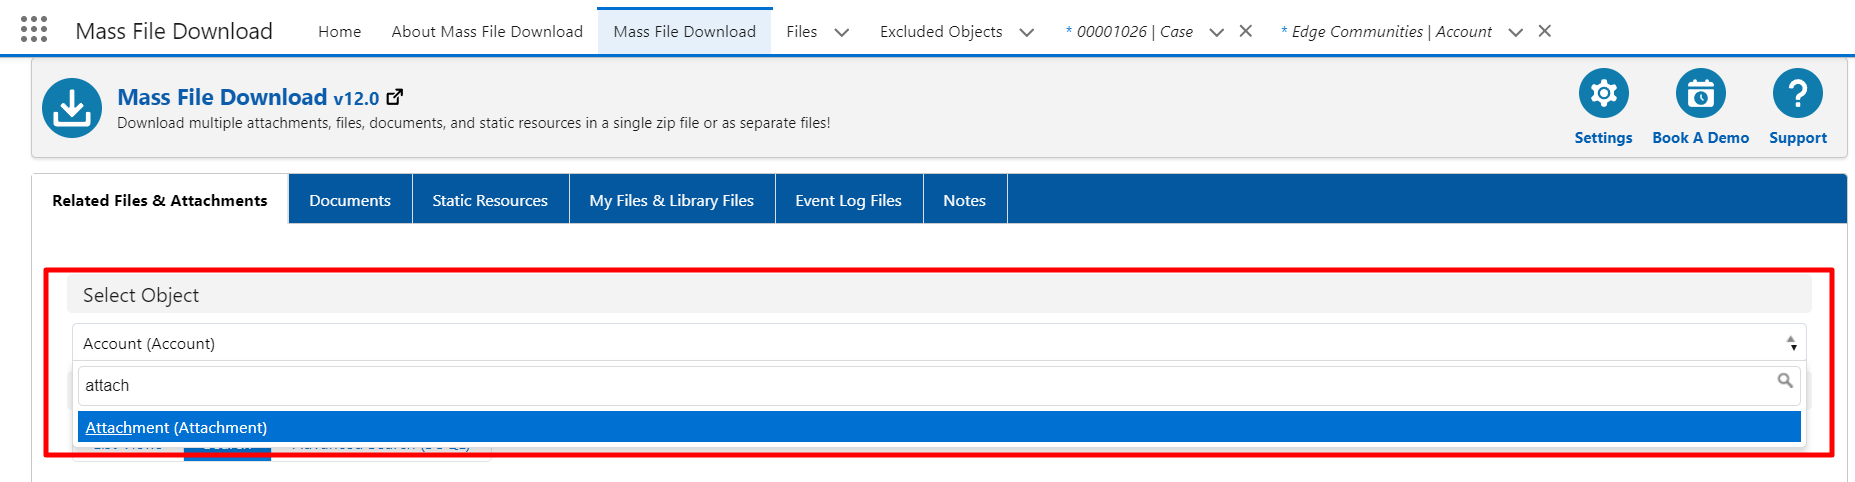Click the object search field containing attach

tap(939, 385)
